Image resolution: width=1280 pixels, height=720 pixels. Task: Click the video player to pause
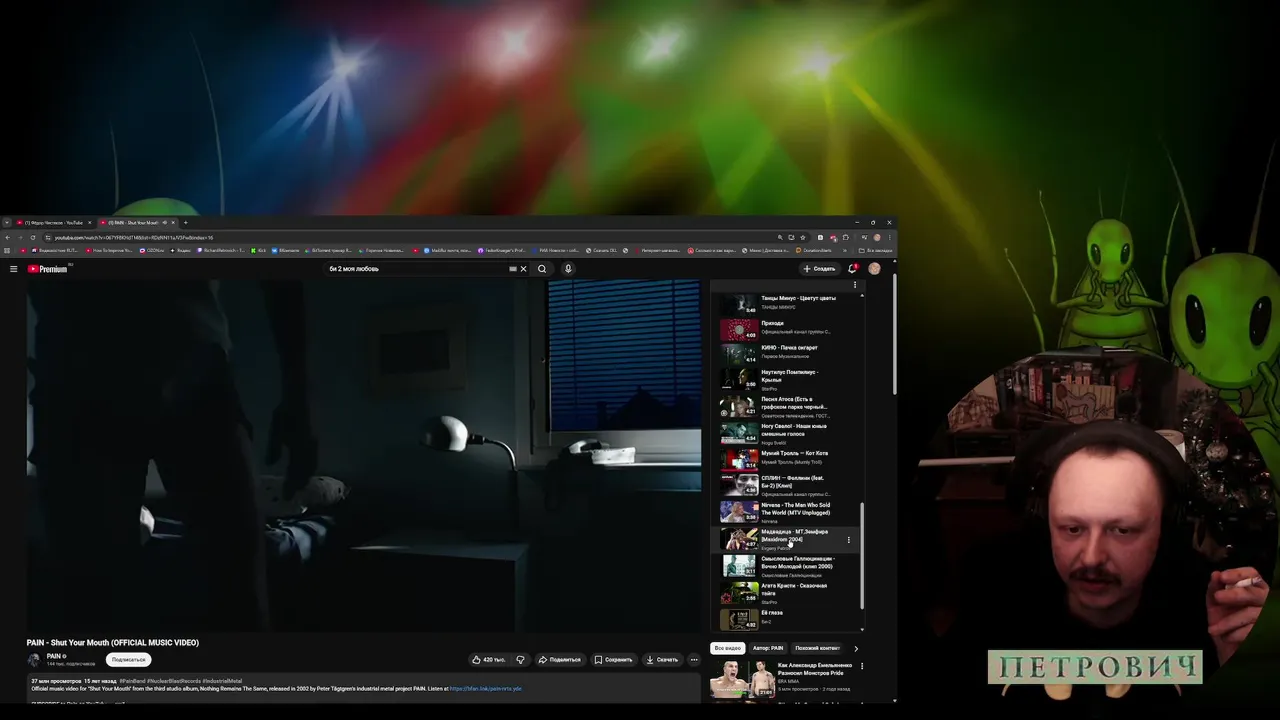(x=364, y=455)
